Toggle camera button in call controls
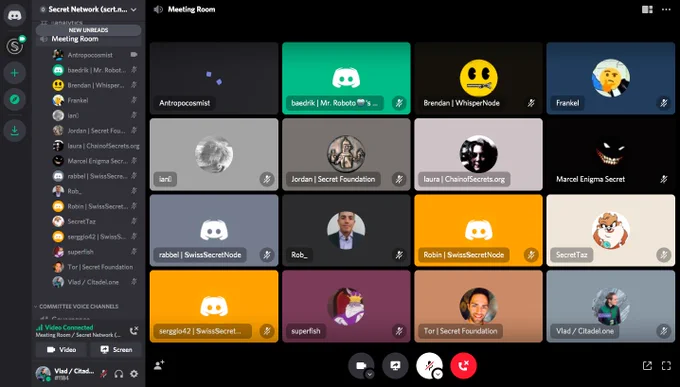The image size is (680, 387). pyautogui.click(x=361, y=366)
